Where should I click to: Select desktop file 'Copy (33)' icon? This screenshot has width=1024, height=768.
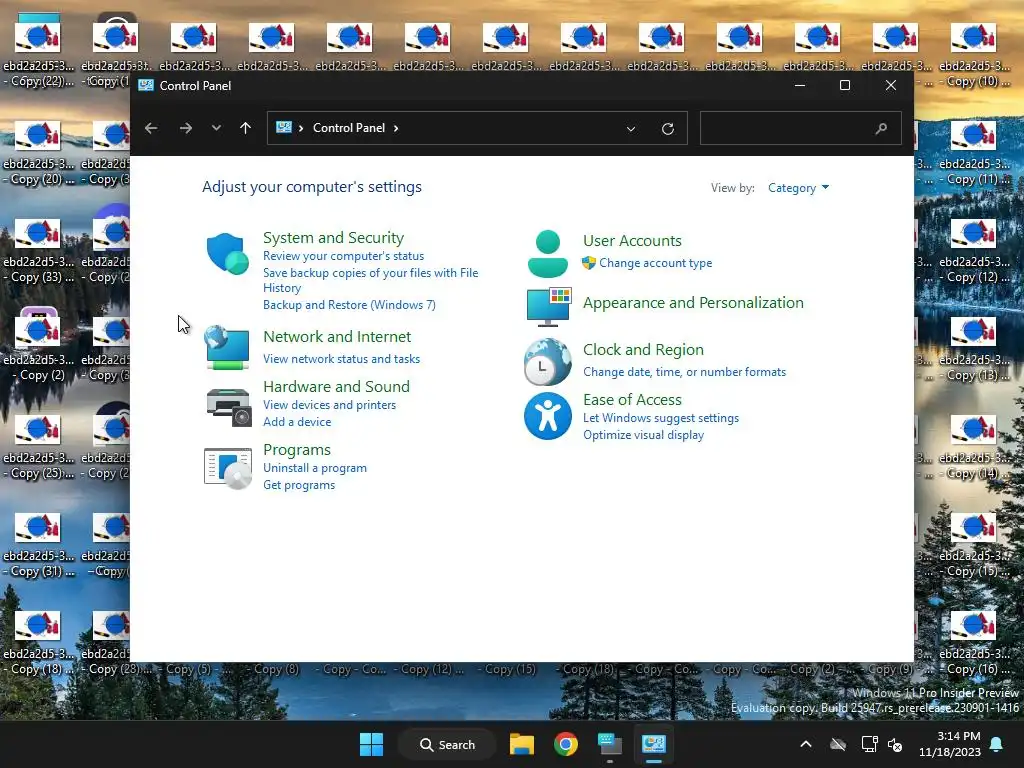click(38, 233)
